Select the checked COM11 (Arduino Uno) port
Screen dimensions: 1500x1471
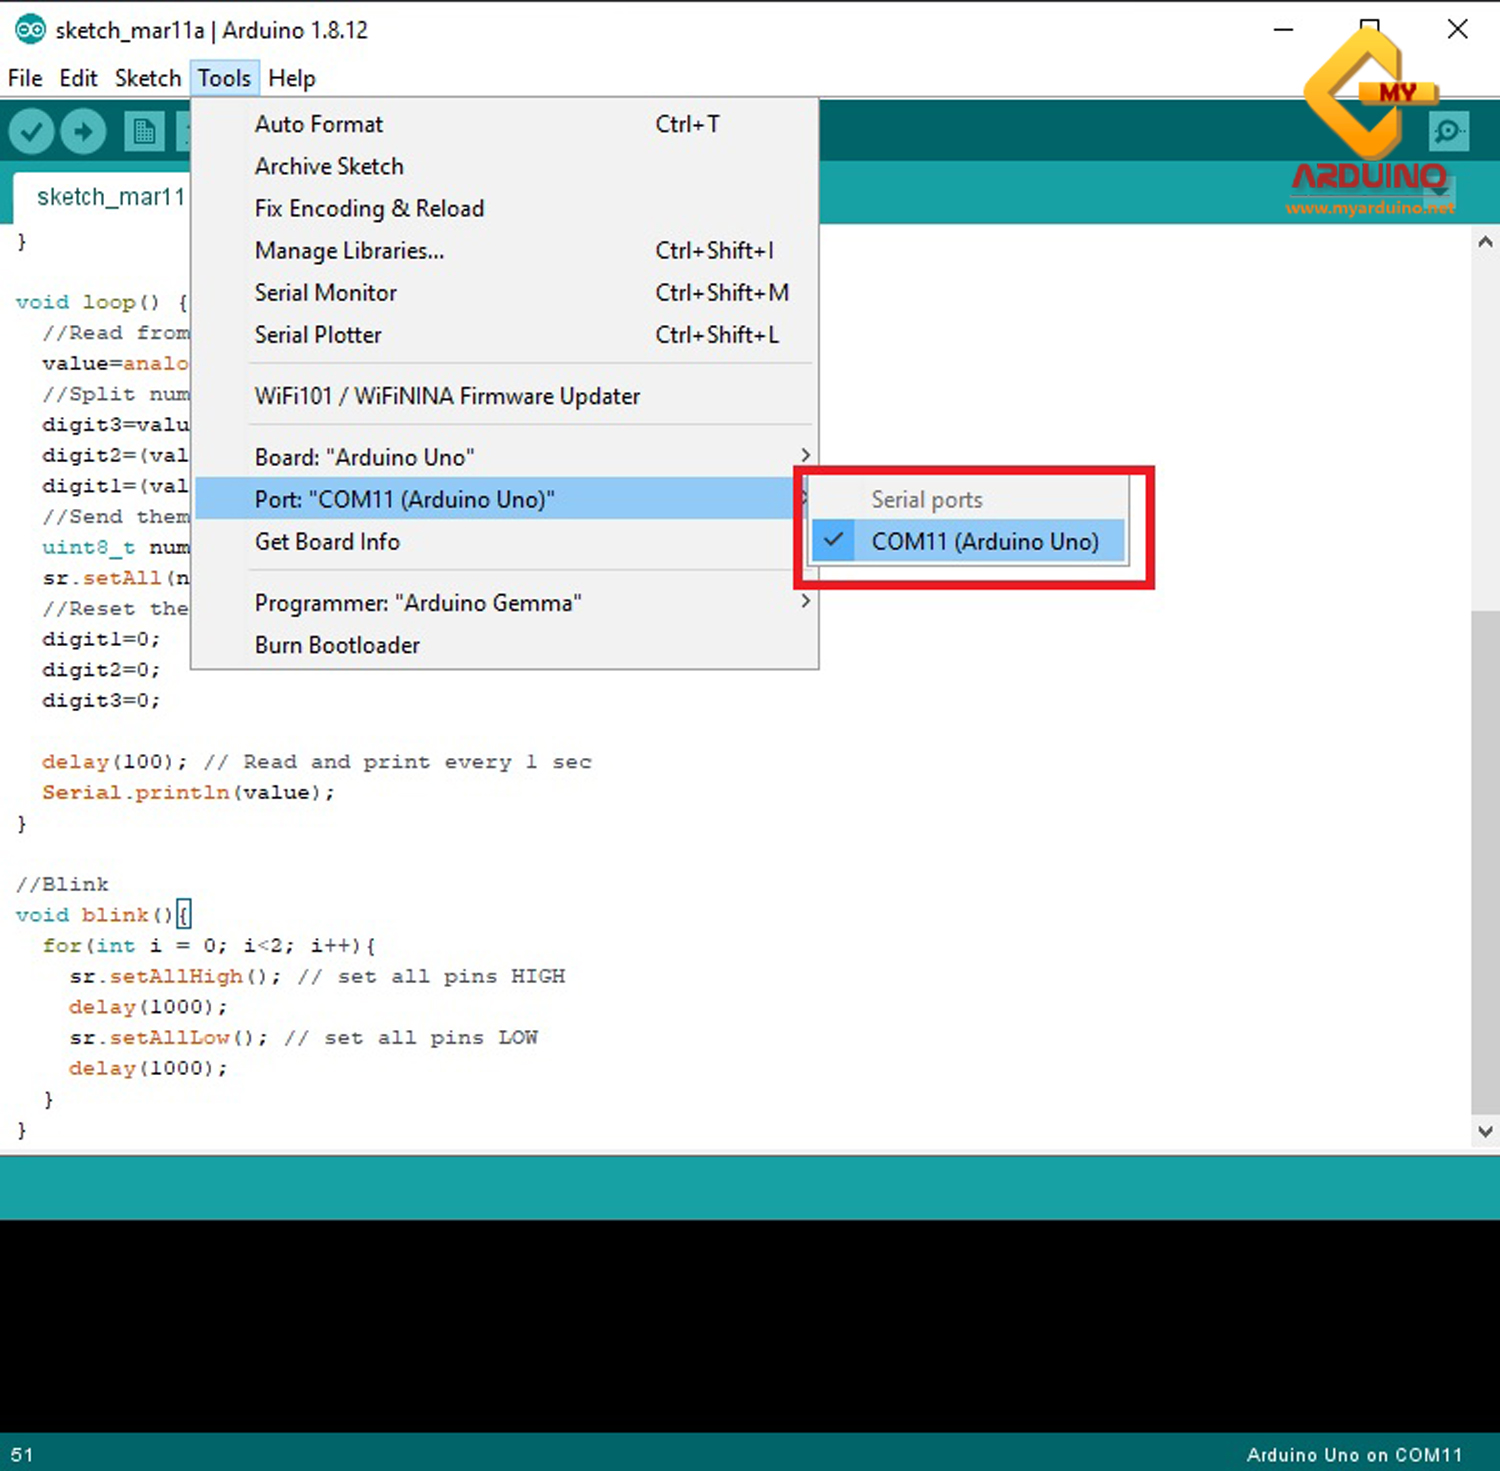click(x=983, y=541)
